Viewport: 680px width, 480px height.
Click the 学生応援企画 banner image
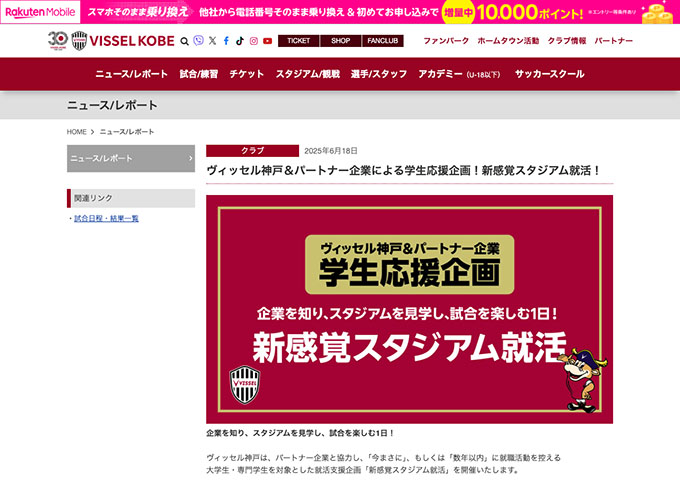pyautogui.click(x=409, y=309)
